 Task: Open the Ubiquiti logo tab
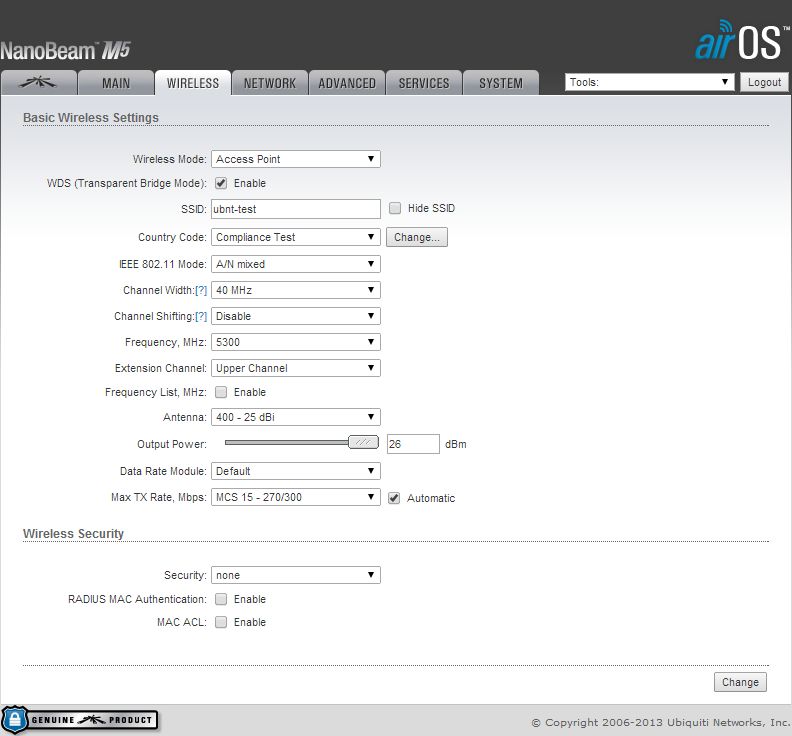point(38,83)
